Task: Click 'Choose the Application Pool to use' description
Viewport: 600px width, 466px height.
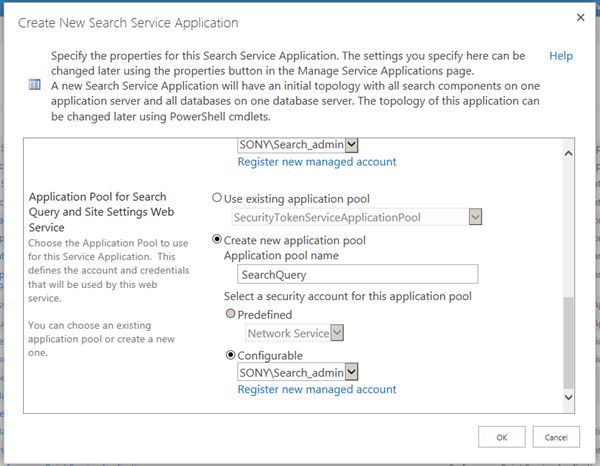Action: pyautogui.click(x=108, y=270)
